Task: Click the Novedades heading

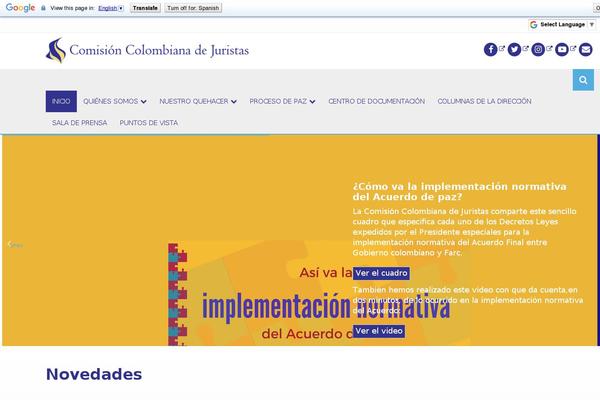Action: [94, 374]
